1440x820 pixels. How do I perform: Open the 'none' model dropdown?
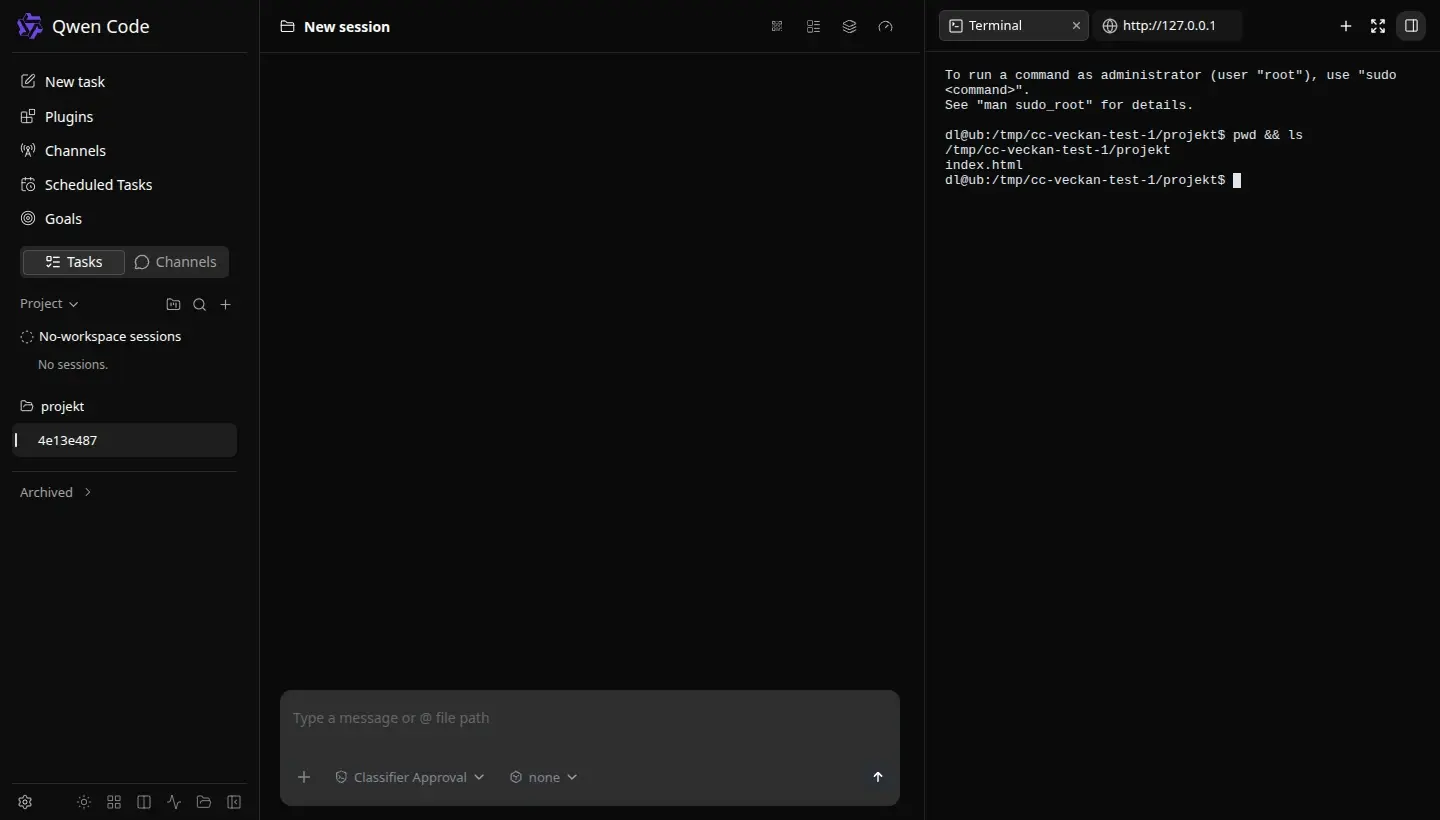(x=543, y=777)
